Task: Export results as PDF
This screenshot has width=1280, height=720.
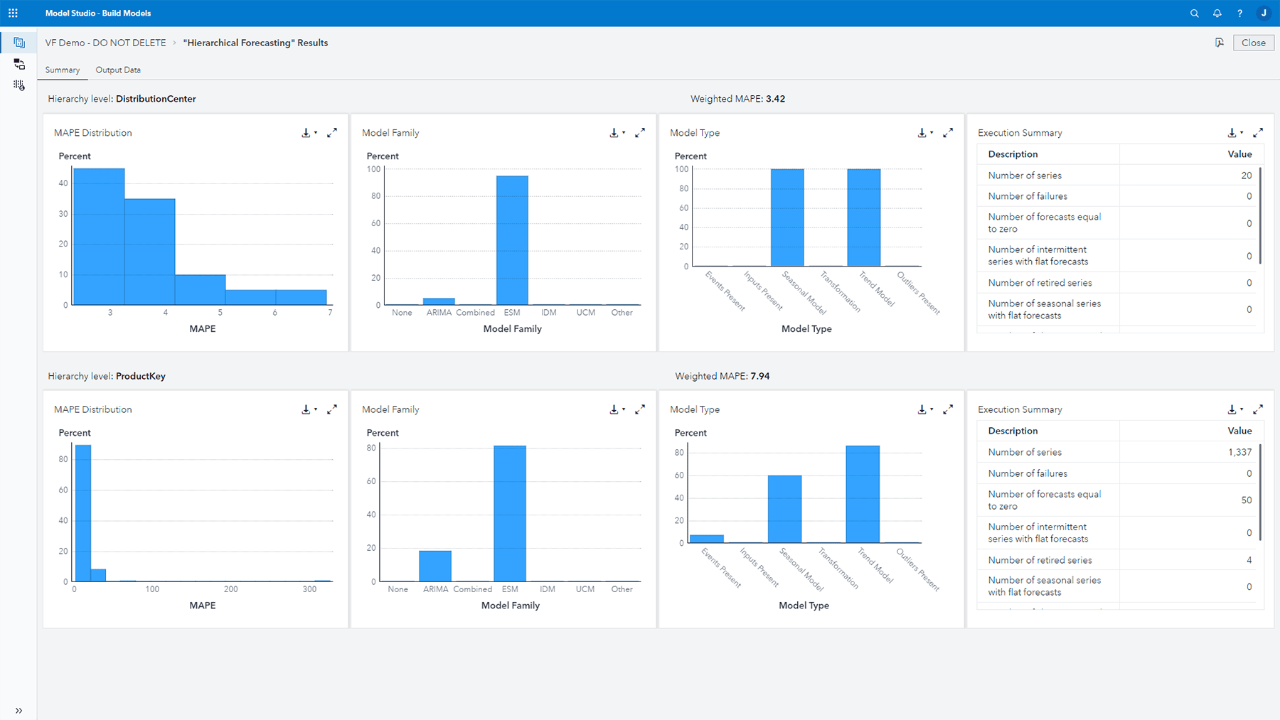Action: pos(1218,42)
